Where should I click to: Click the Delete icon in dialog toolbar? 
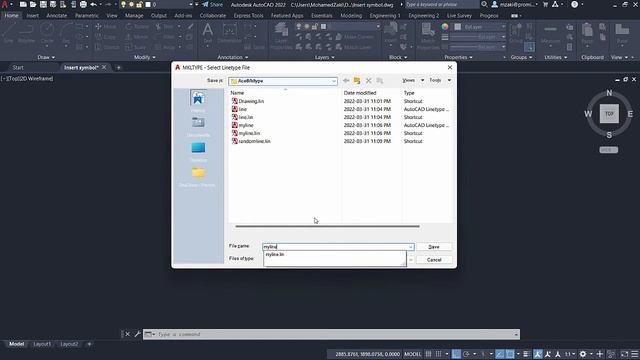pos(369,81)
